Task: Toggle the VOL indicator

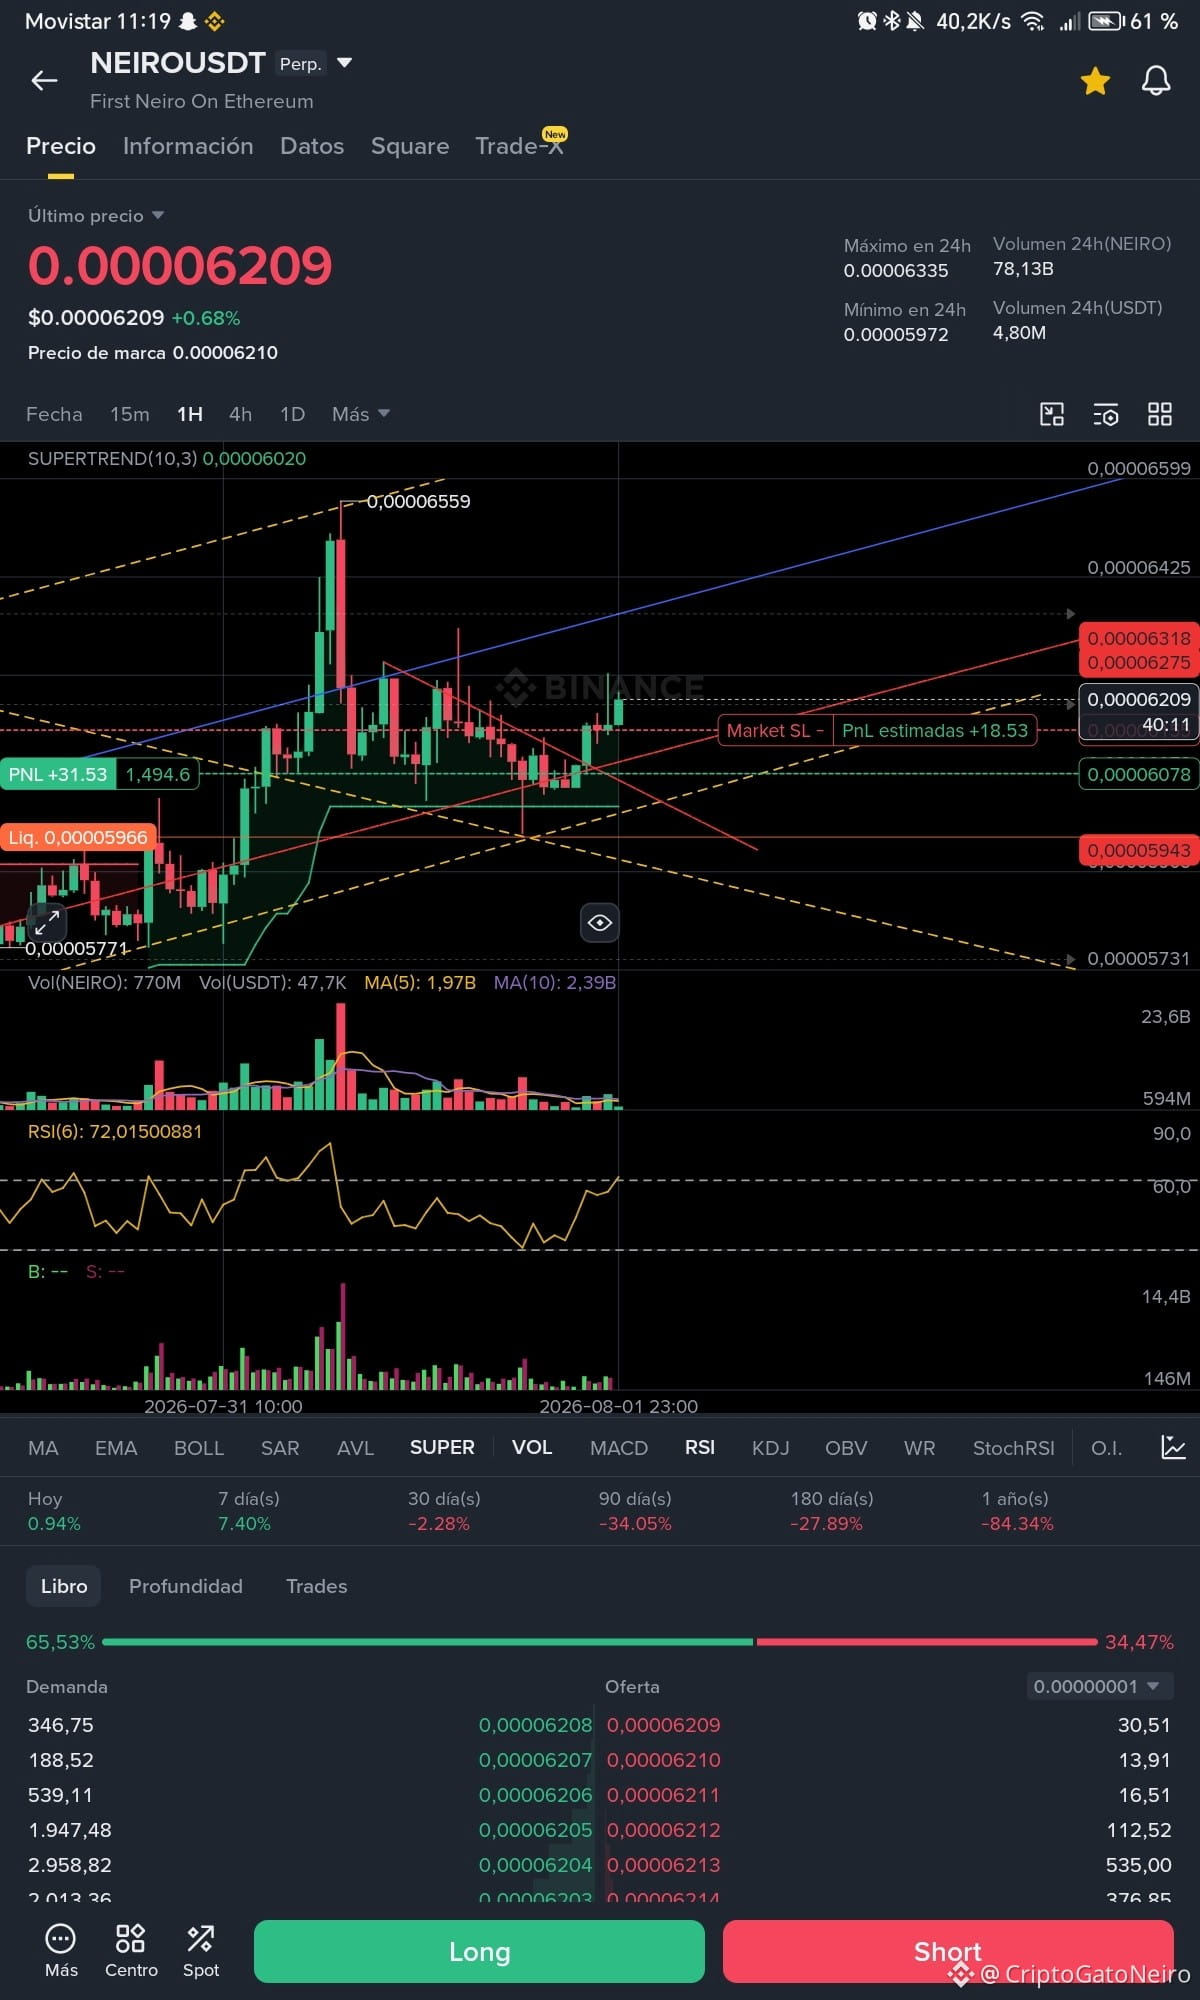Action: [x=532, y=1448]
